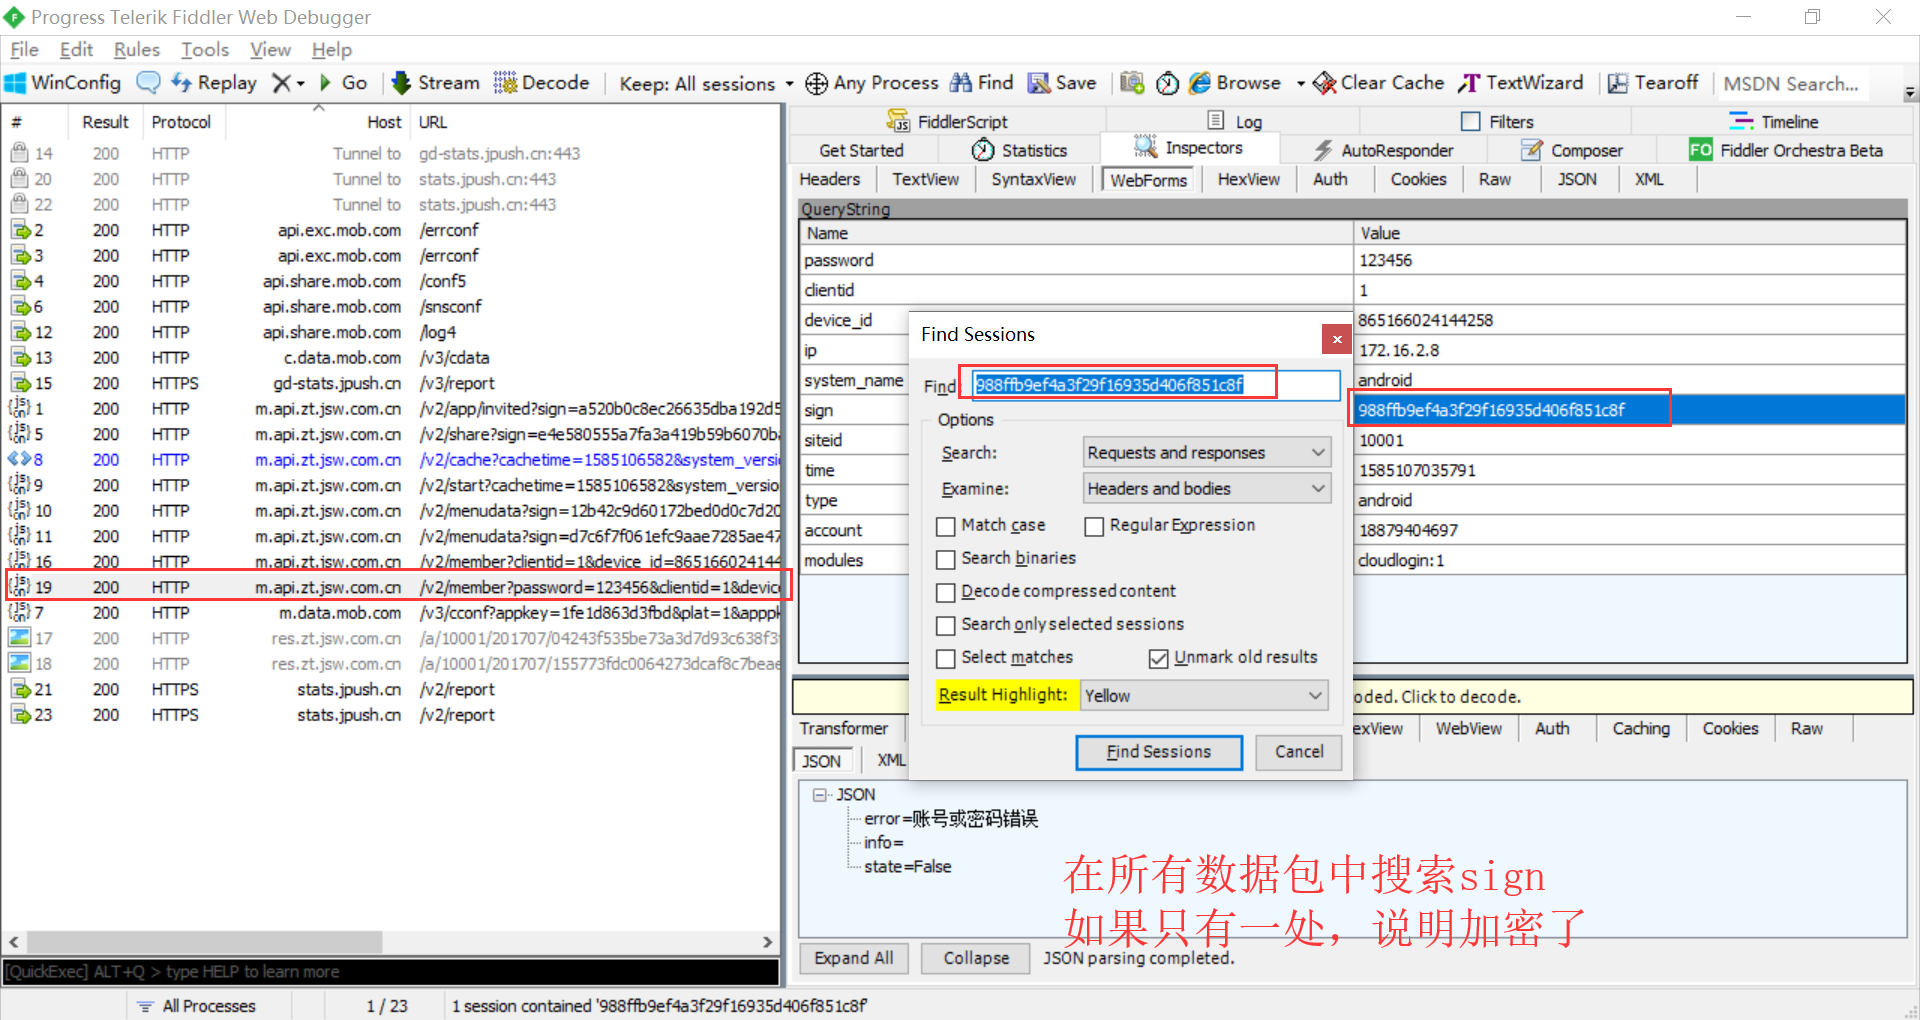Uncheck Unmark old results checkbox

1158,658
